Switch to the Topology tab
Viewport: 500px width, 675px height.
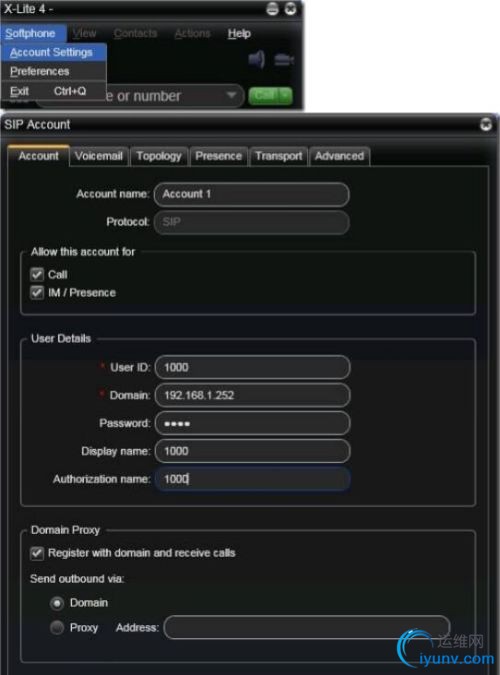[159, 156]
